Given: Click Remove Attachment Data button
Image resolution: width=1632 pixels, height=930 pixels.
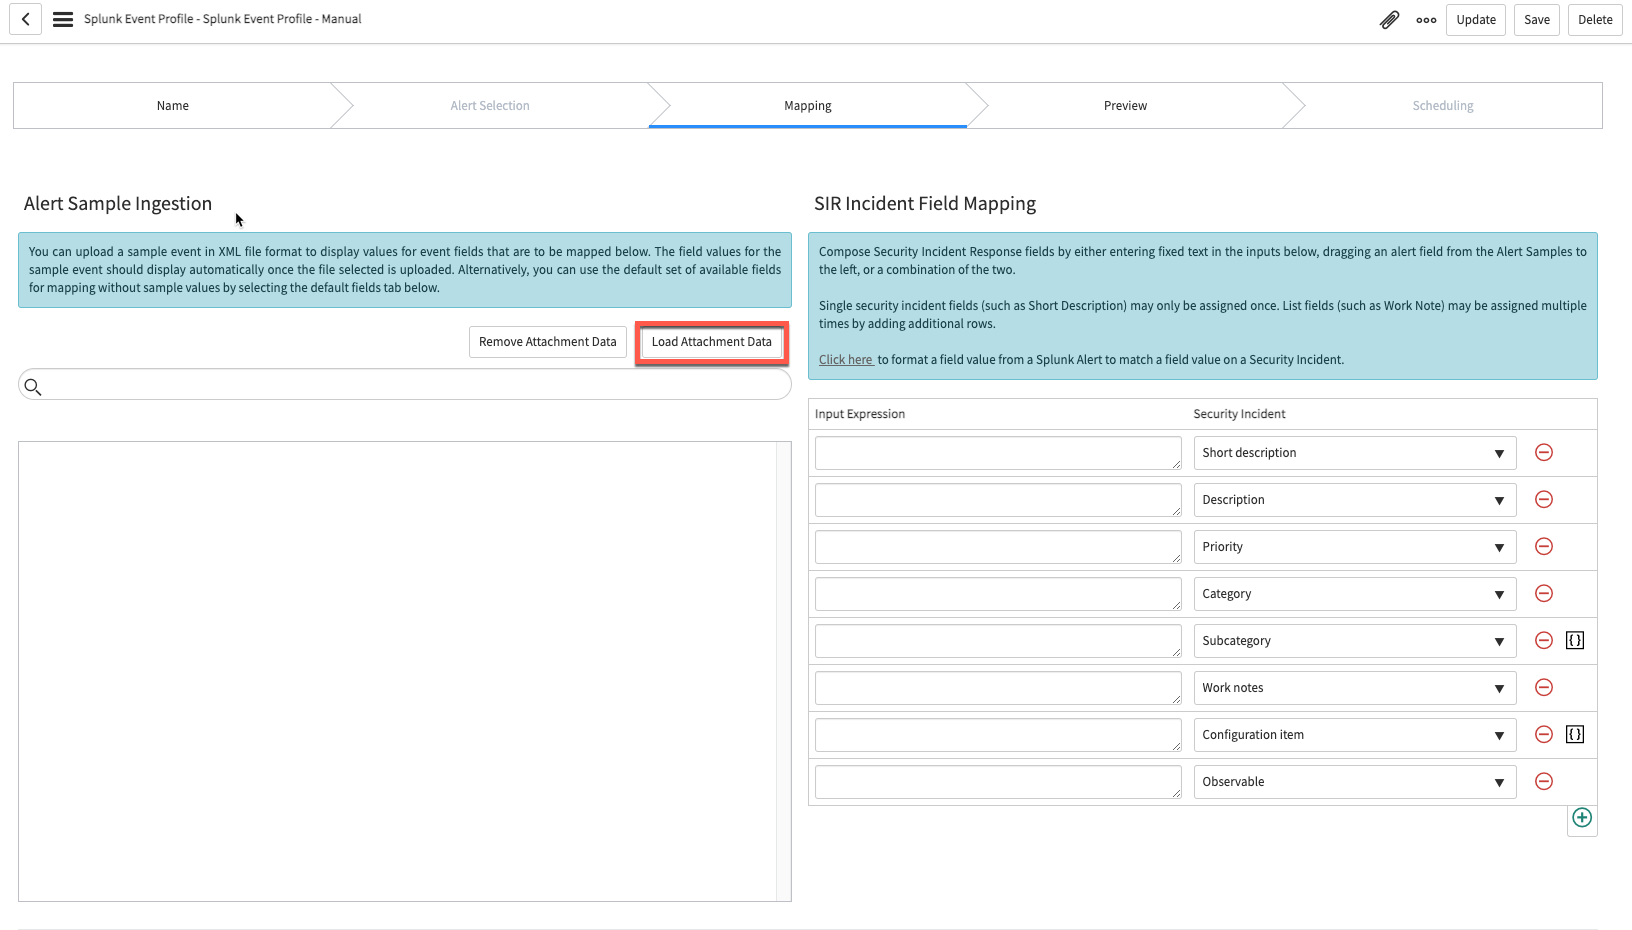Looking at the screenshot, I should click(x=548, y=342).
